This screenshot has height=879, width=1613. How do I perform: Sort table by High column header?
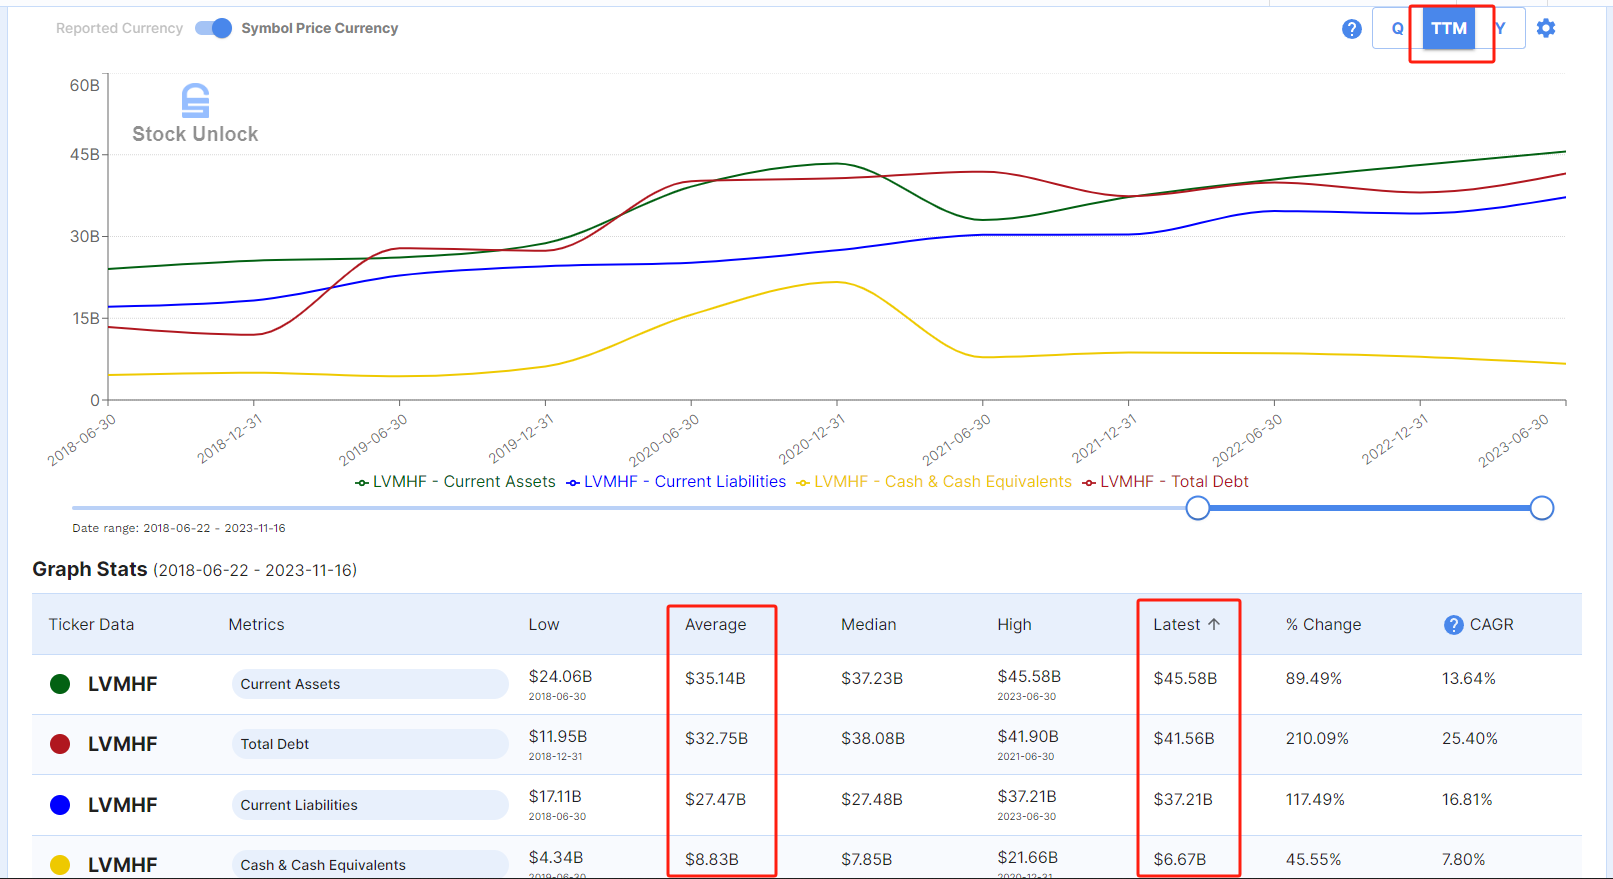1014,624
